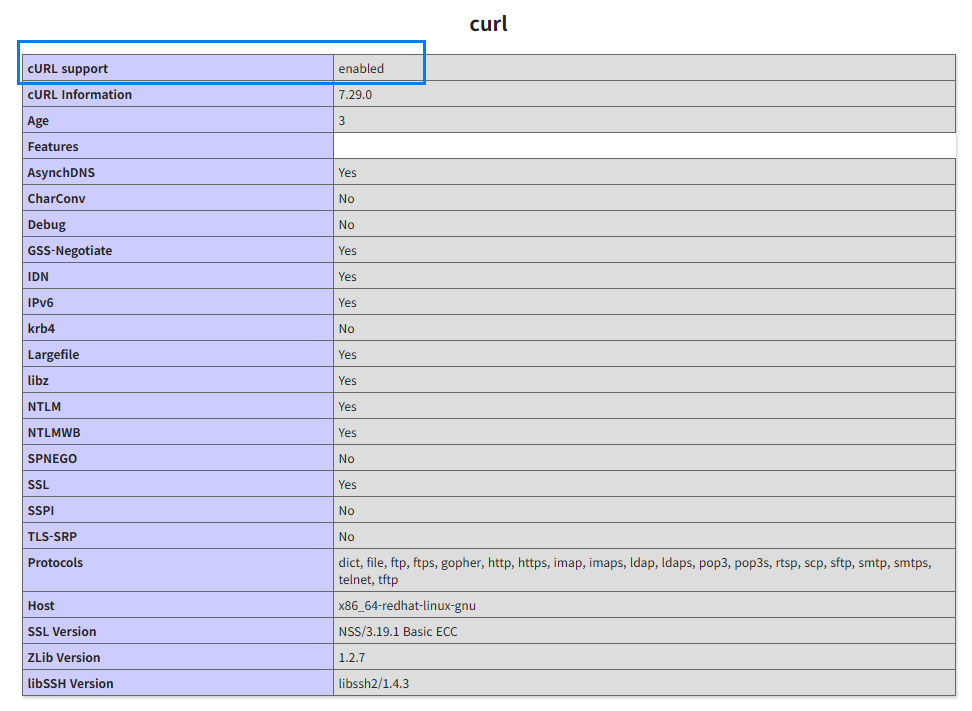Click the 'No' value beside Debug
The width and height of the screenshot is (972, 711).
coord(346,225)
